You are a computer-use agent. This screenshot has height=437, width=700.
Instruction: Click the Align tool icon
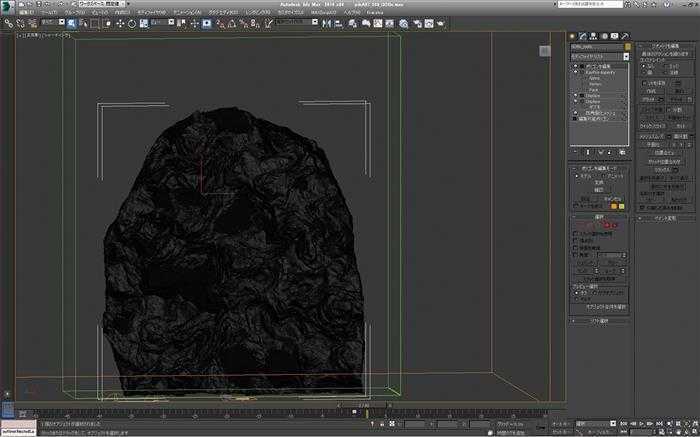338,23
